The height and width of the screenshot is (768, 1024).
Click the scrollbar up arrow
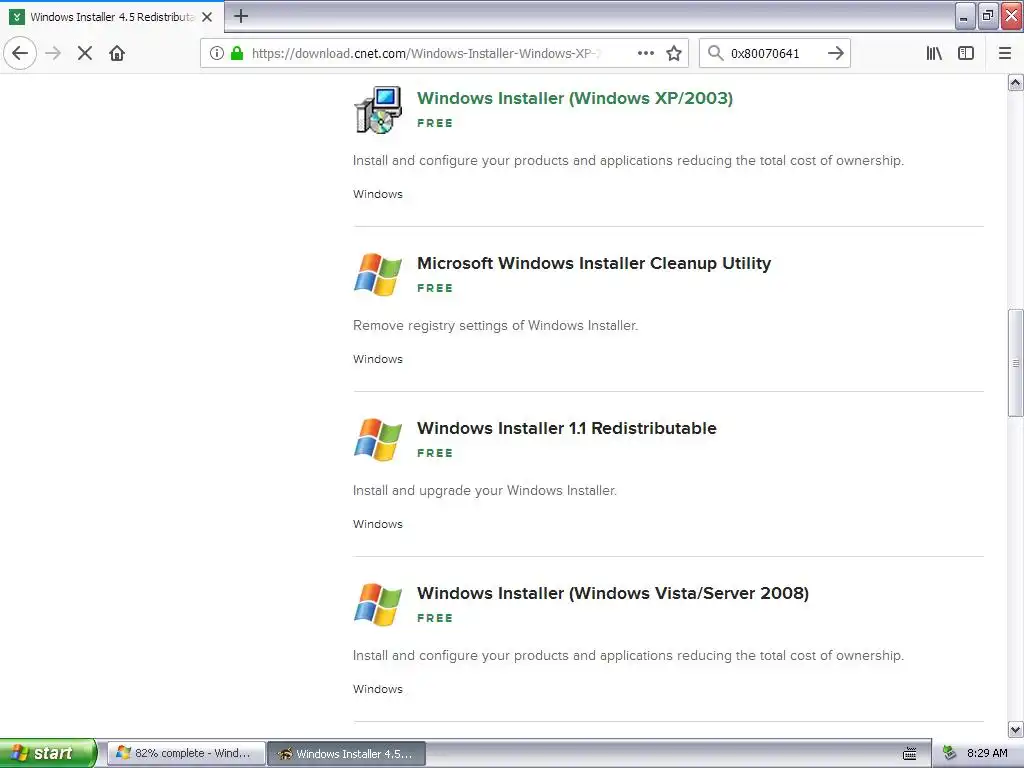click(x=1016, y=82)
